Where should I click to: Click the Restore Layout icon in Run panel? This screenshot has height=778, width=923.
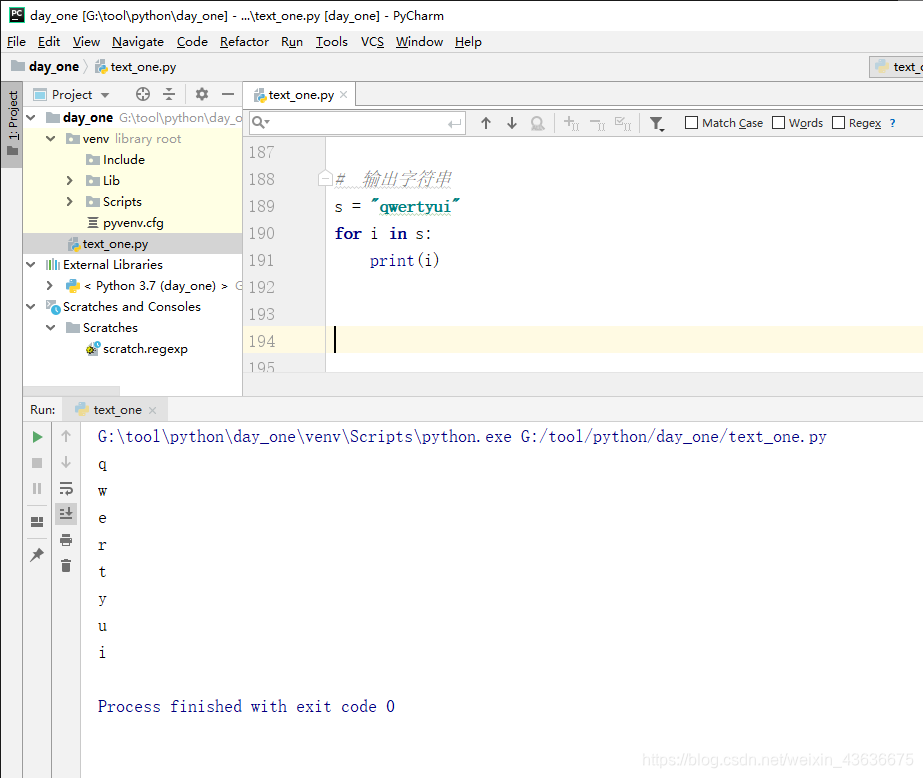tap(37, 521)
